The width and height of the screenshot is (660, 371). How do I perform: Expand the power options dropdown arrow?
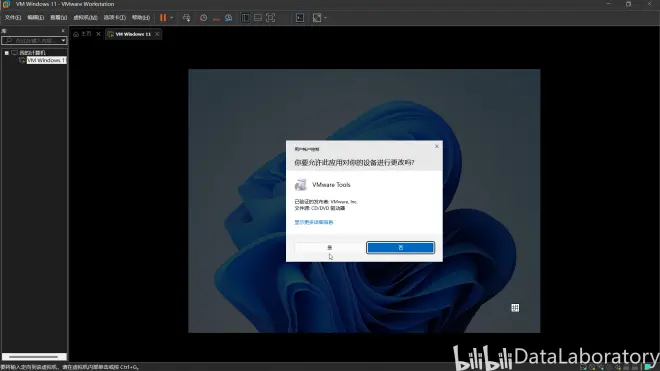171,18
